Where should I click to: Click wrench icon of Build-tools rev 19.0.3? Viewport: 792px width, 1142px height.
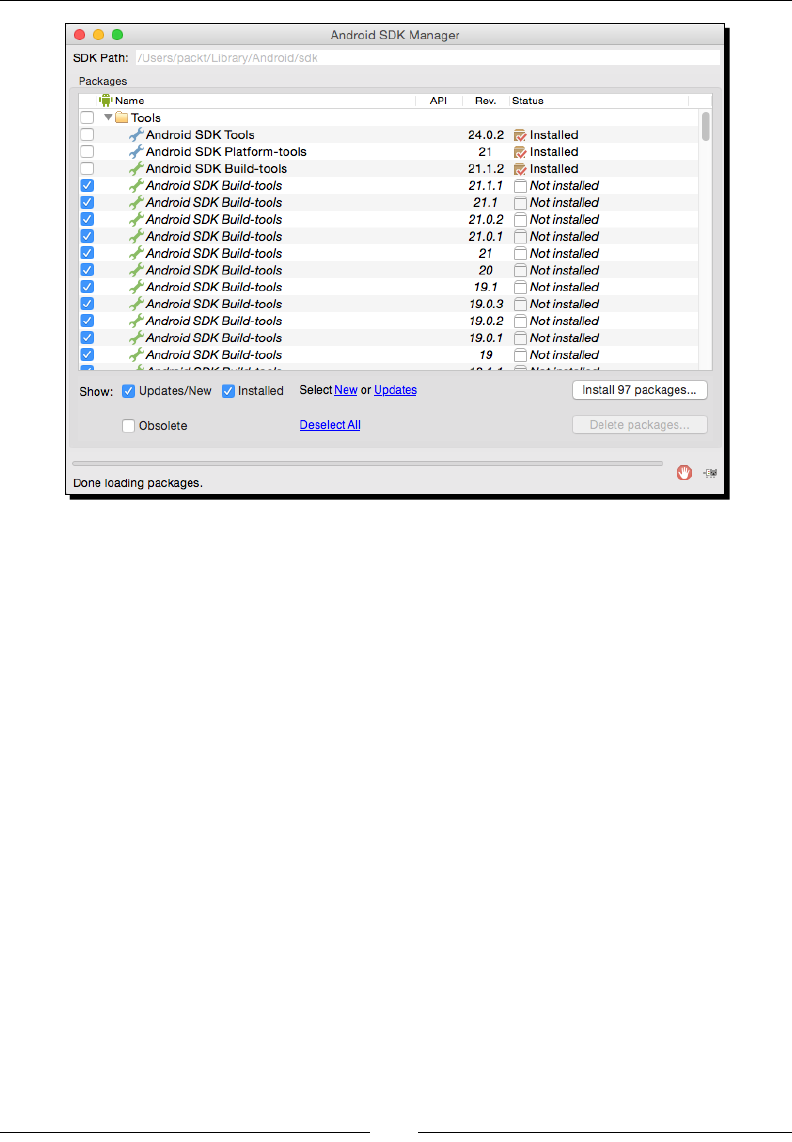pyautogui.click(x=136, y=304)
